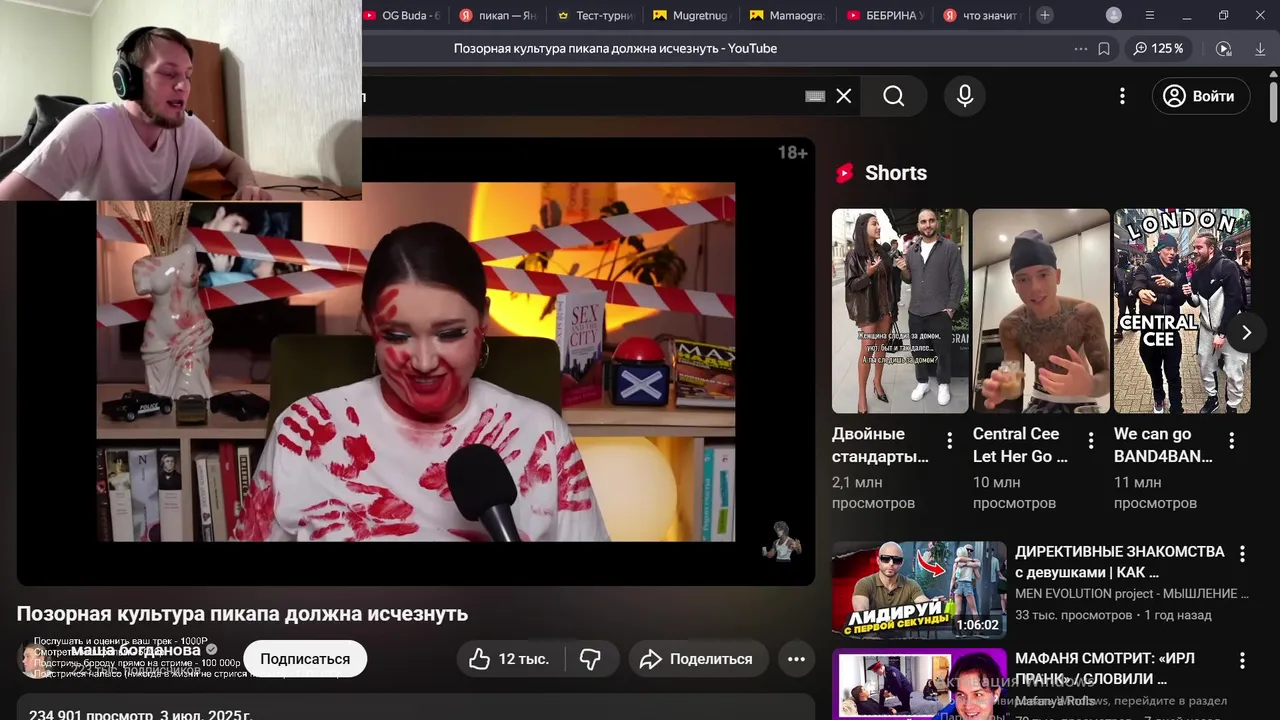Open the address bar three-dots menu

[1080, 48]
